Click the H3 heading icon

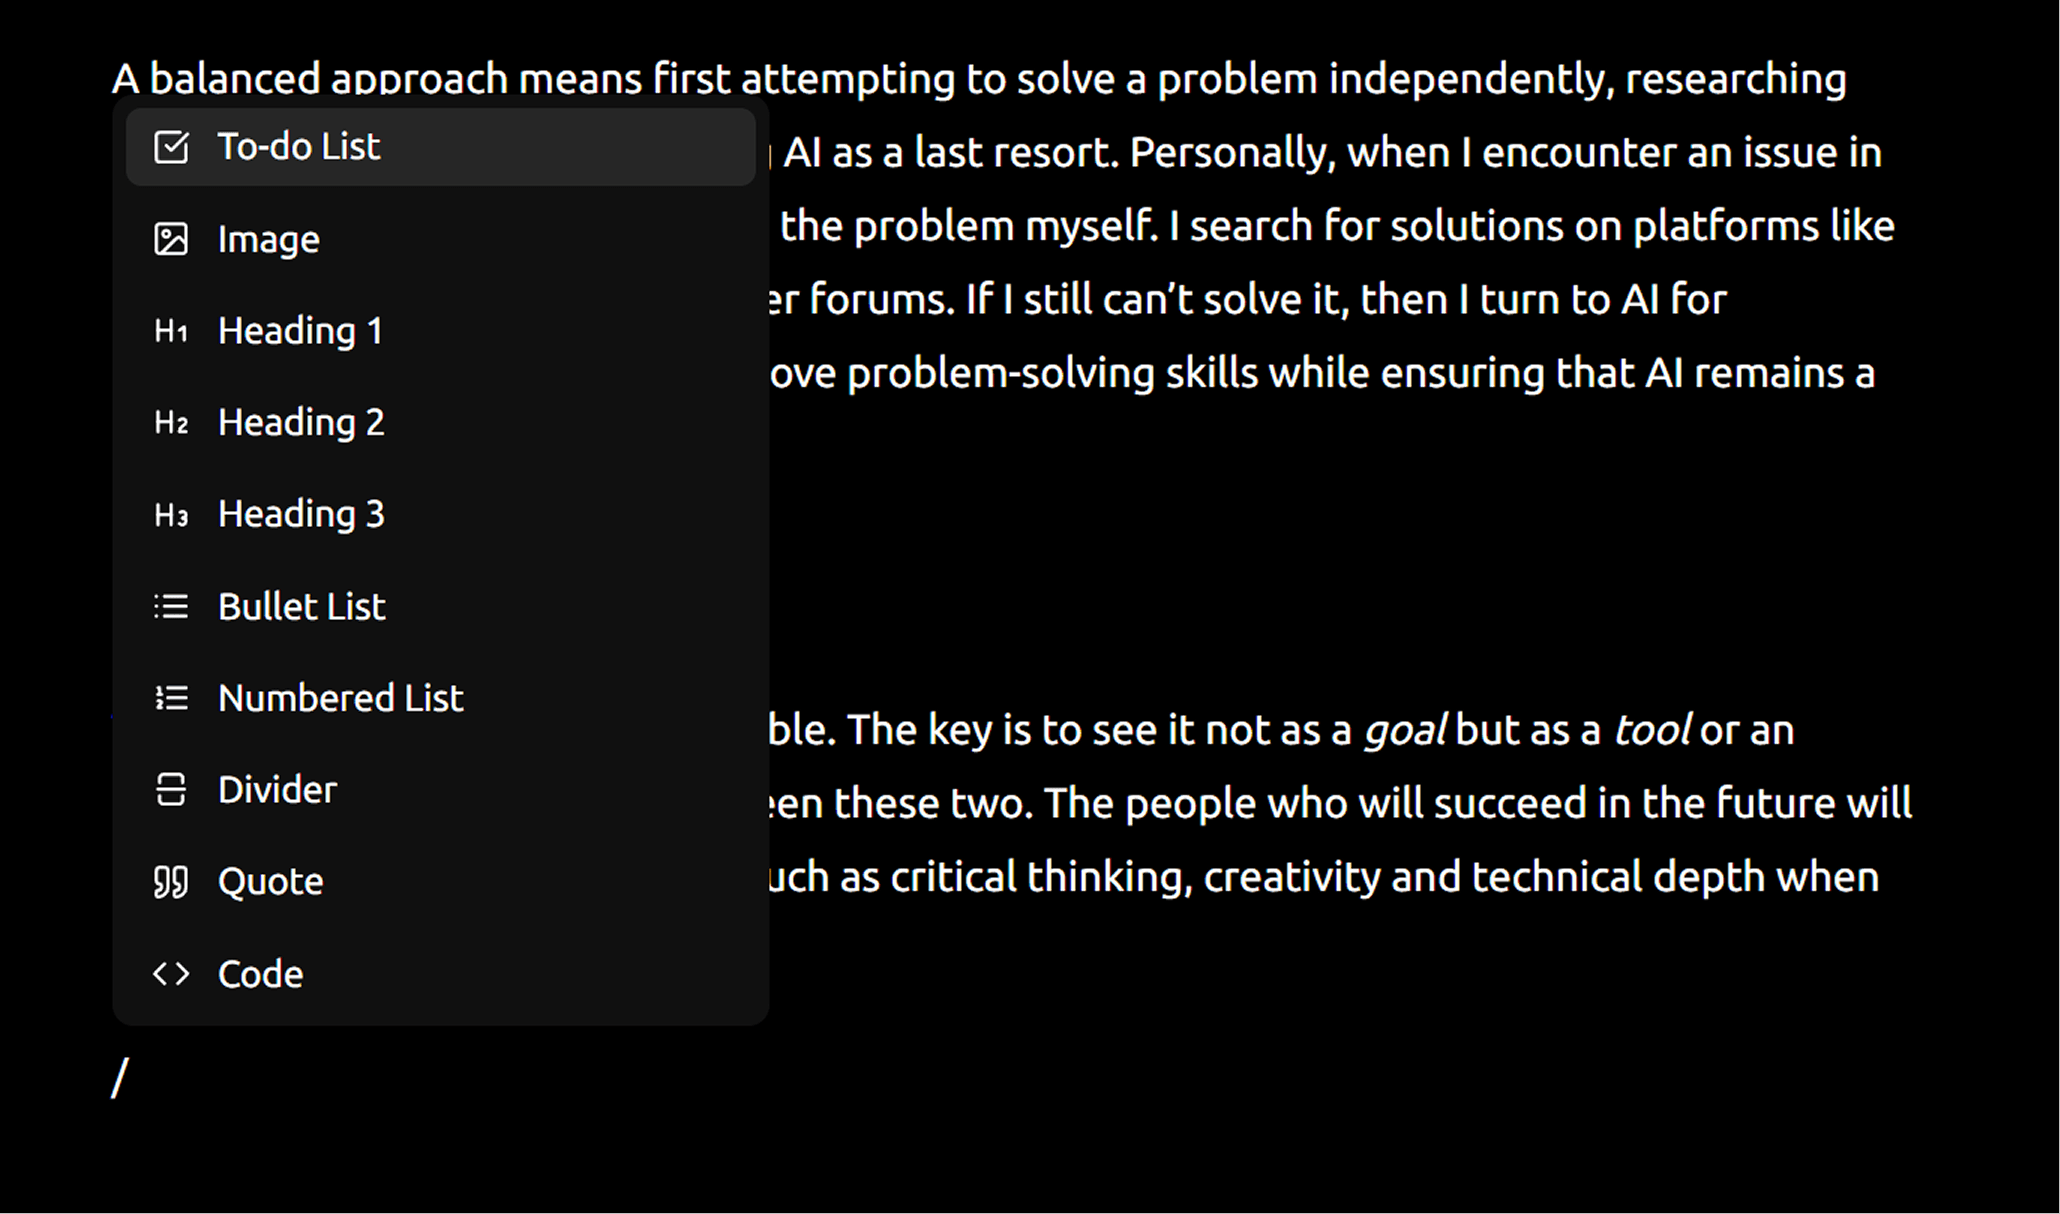coord(171,515)
